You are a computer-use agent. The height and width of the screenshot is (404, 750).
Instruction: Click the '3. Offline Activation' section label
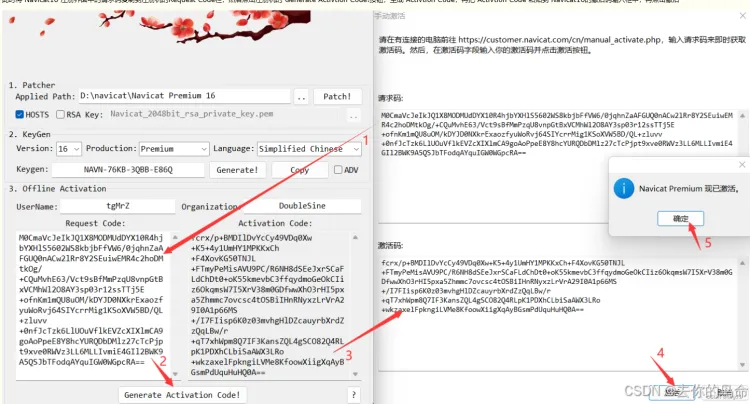[x=57, y=188]
